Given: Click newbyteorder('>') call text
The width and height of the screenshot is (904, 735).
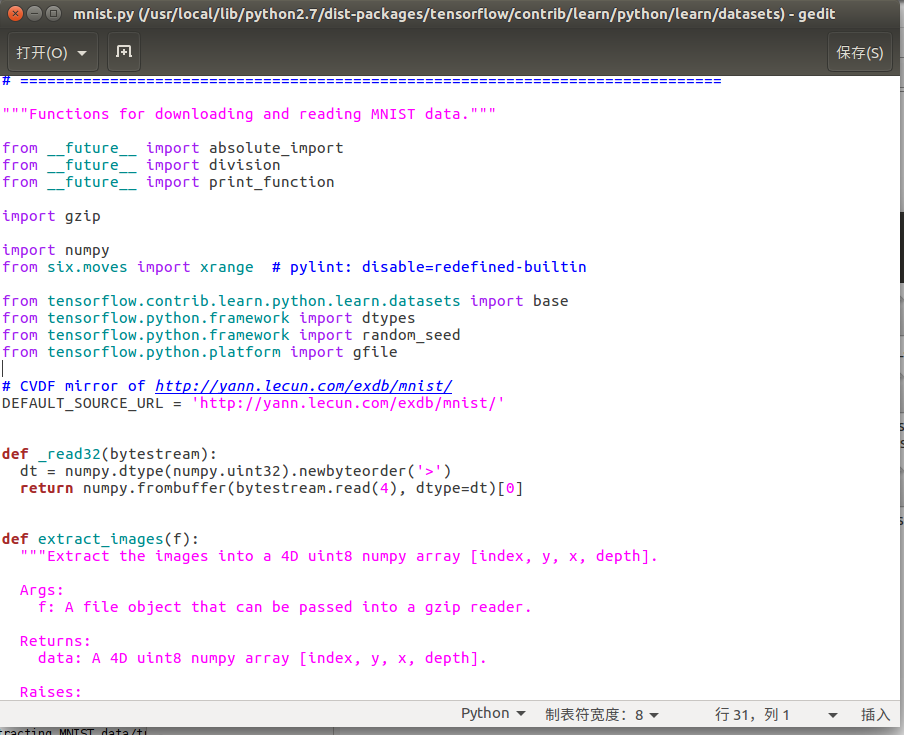Looking at the screenshot, I should coord(375,471).
